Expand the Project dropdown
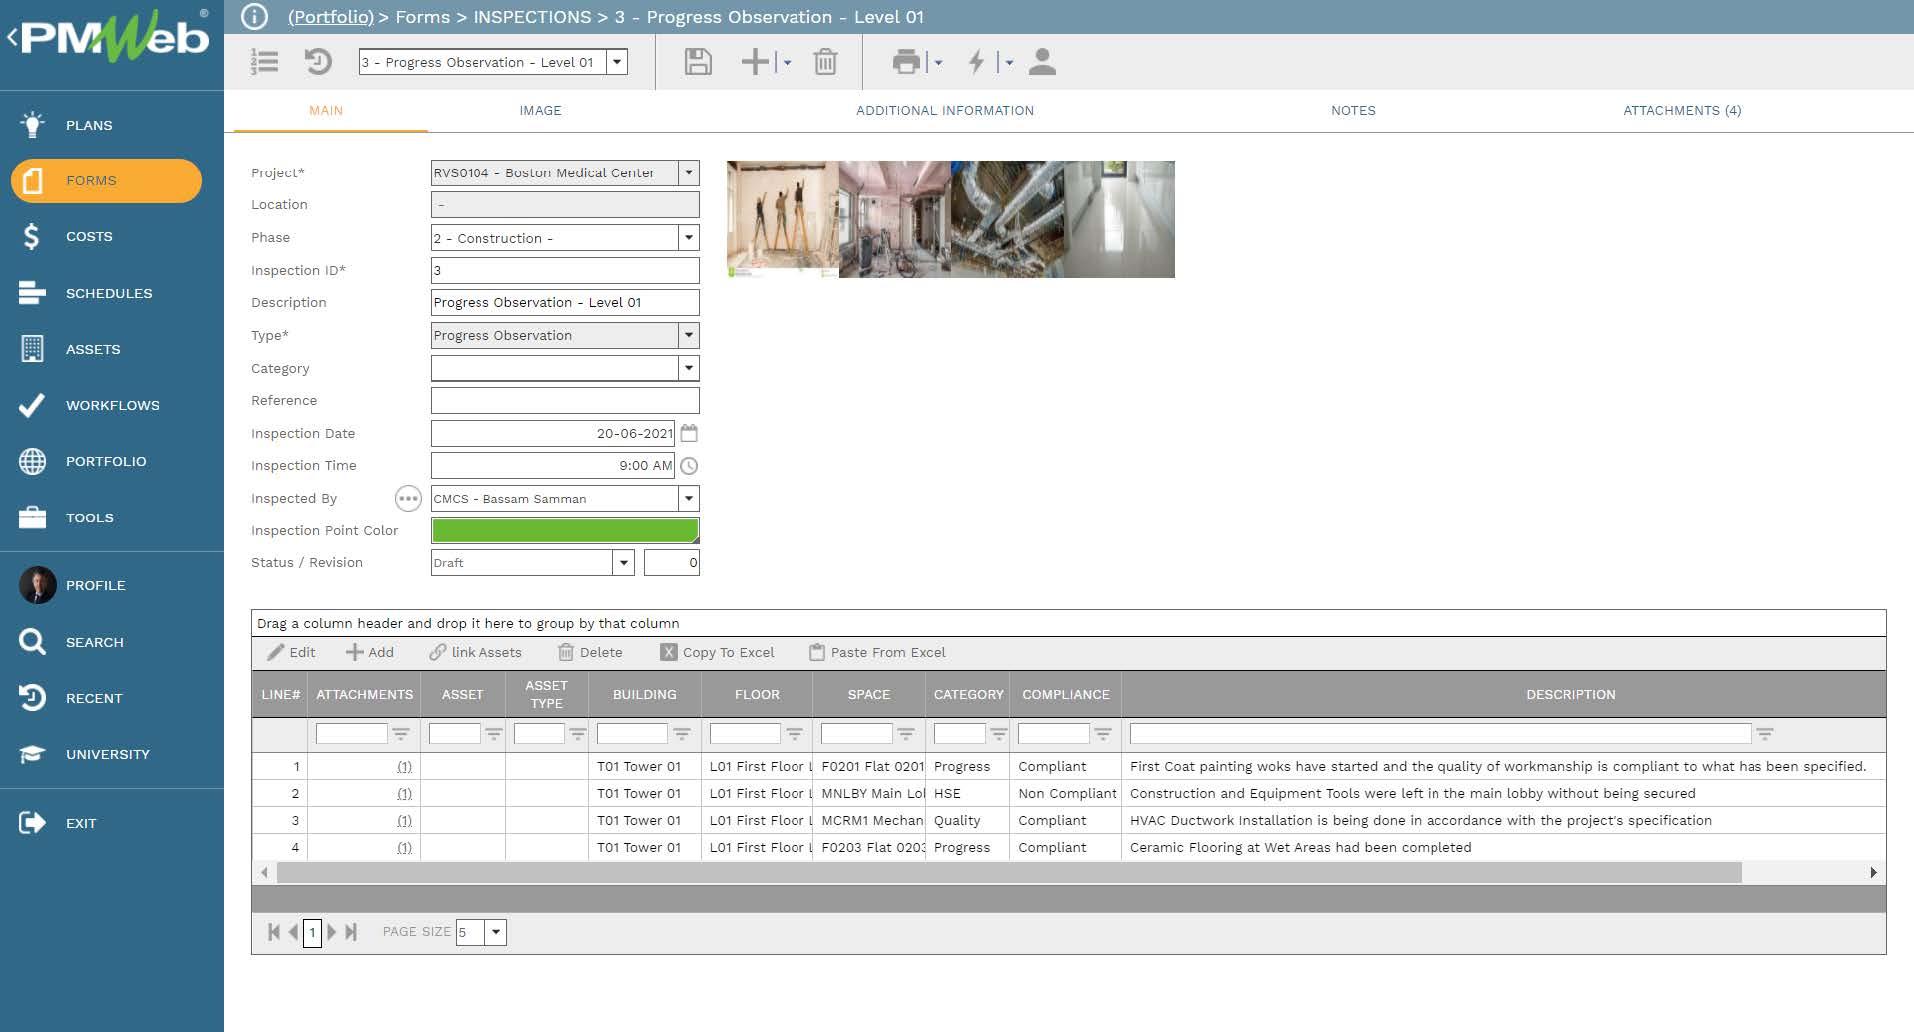 688,173
